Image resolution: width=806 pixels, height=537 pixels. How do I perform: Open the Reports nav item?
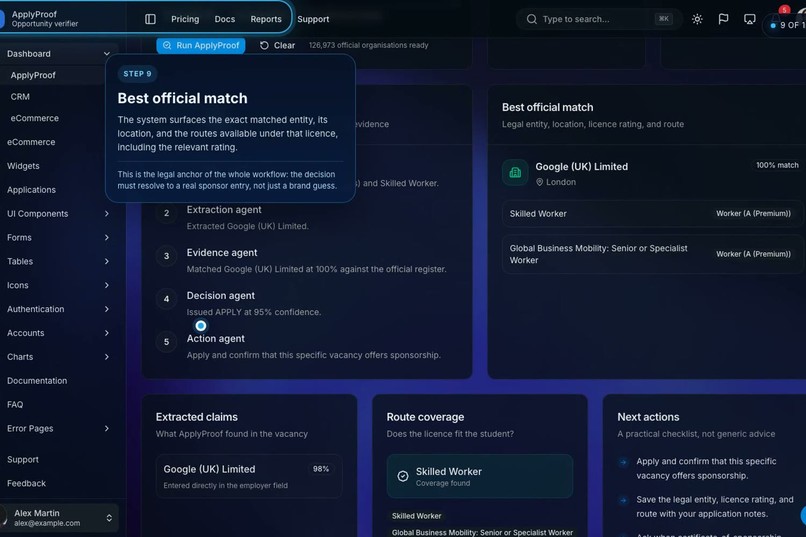(x=266, y=19)
